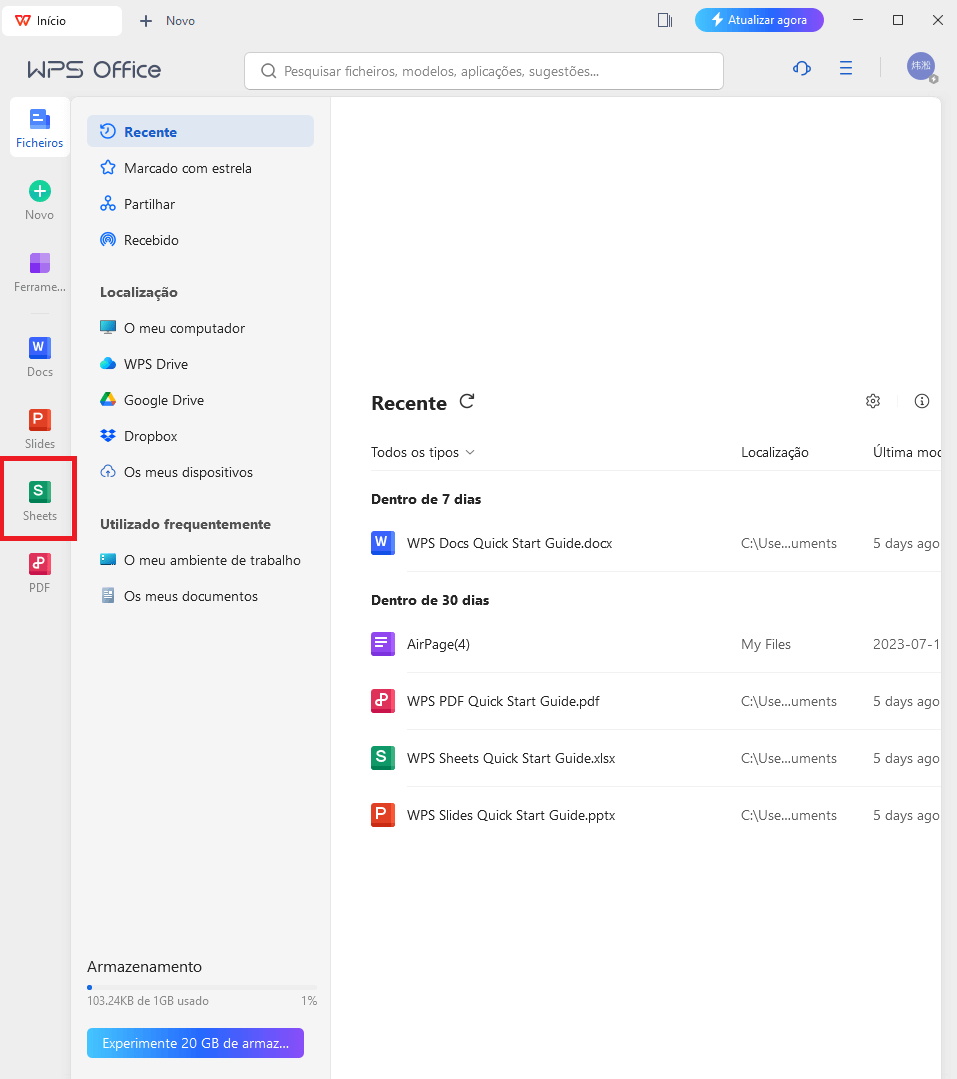
Task: Click the Armazenamento heading
Action: (x=144, y=966)
